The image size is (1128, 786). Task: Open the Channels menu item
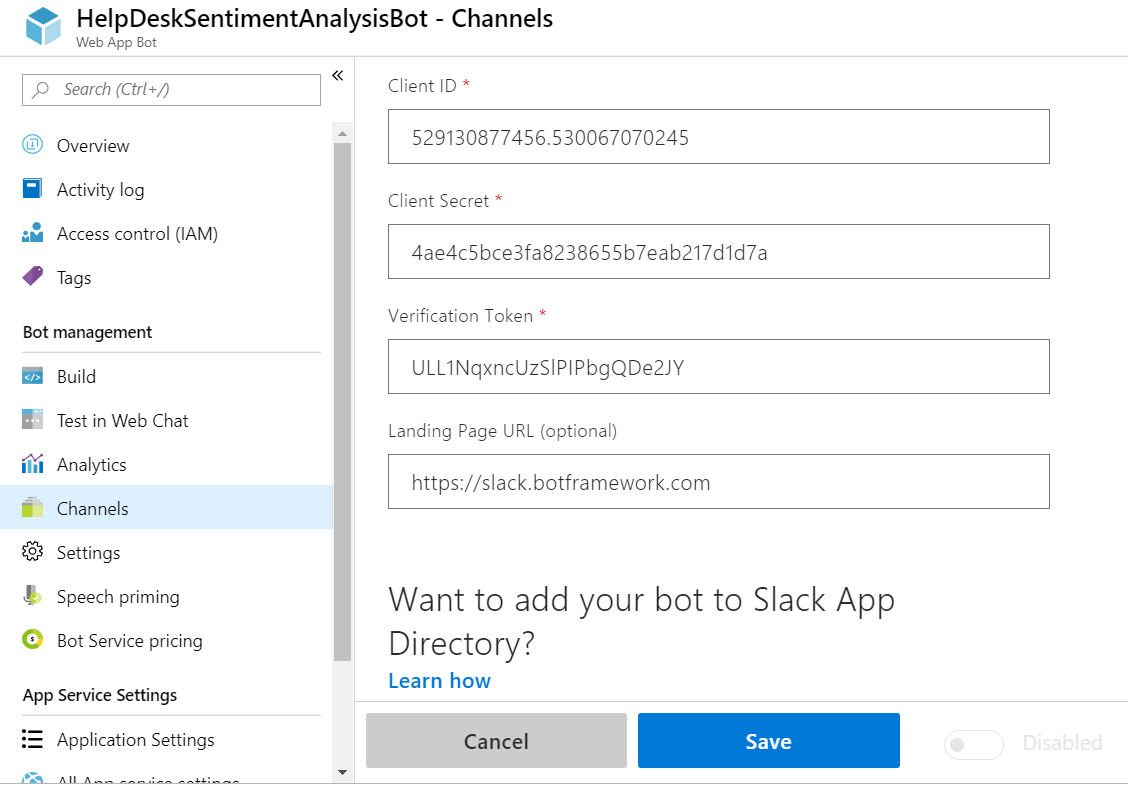[x=93, y=508]
